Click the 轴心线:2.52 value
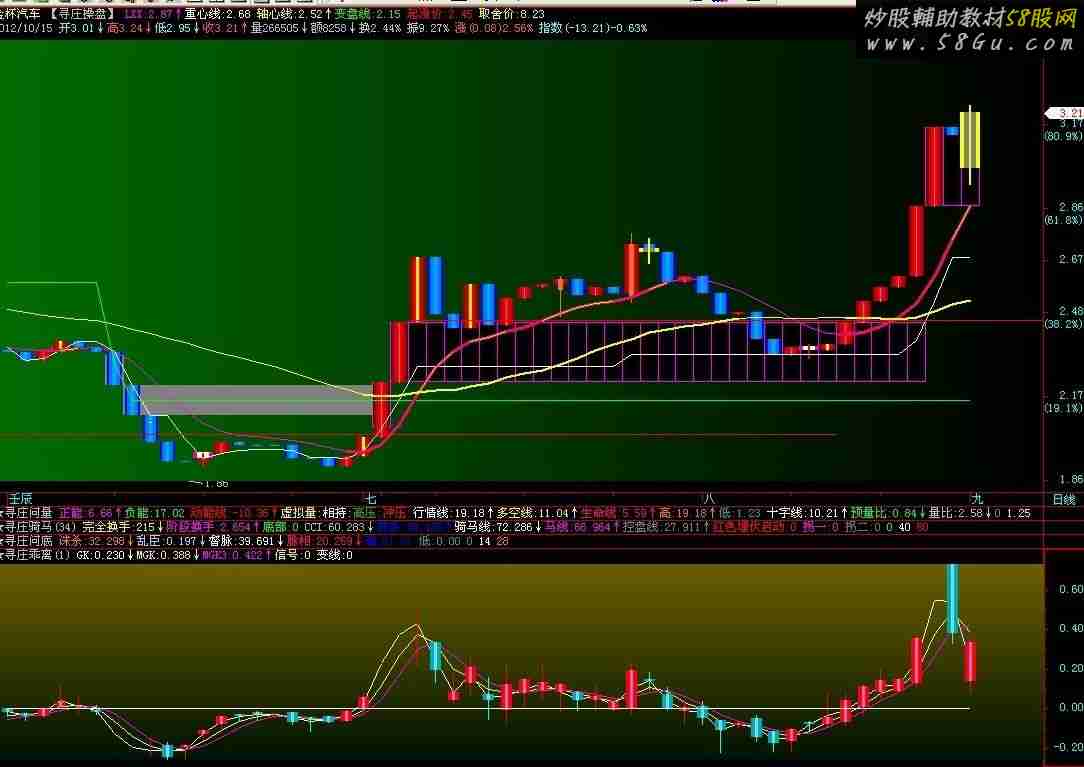The image size is (1084, 767). 289,14
